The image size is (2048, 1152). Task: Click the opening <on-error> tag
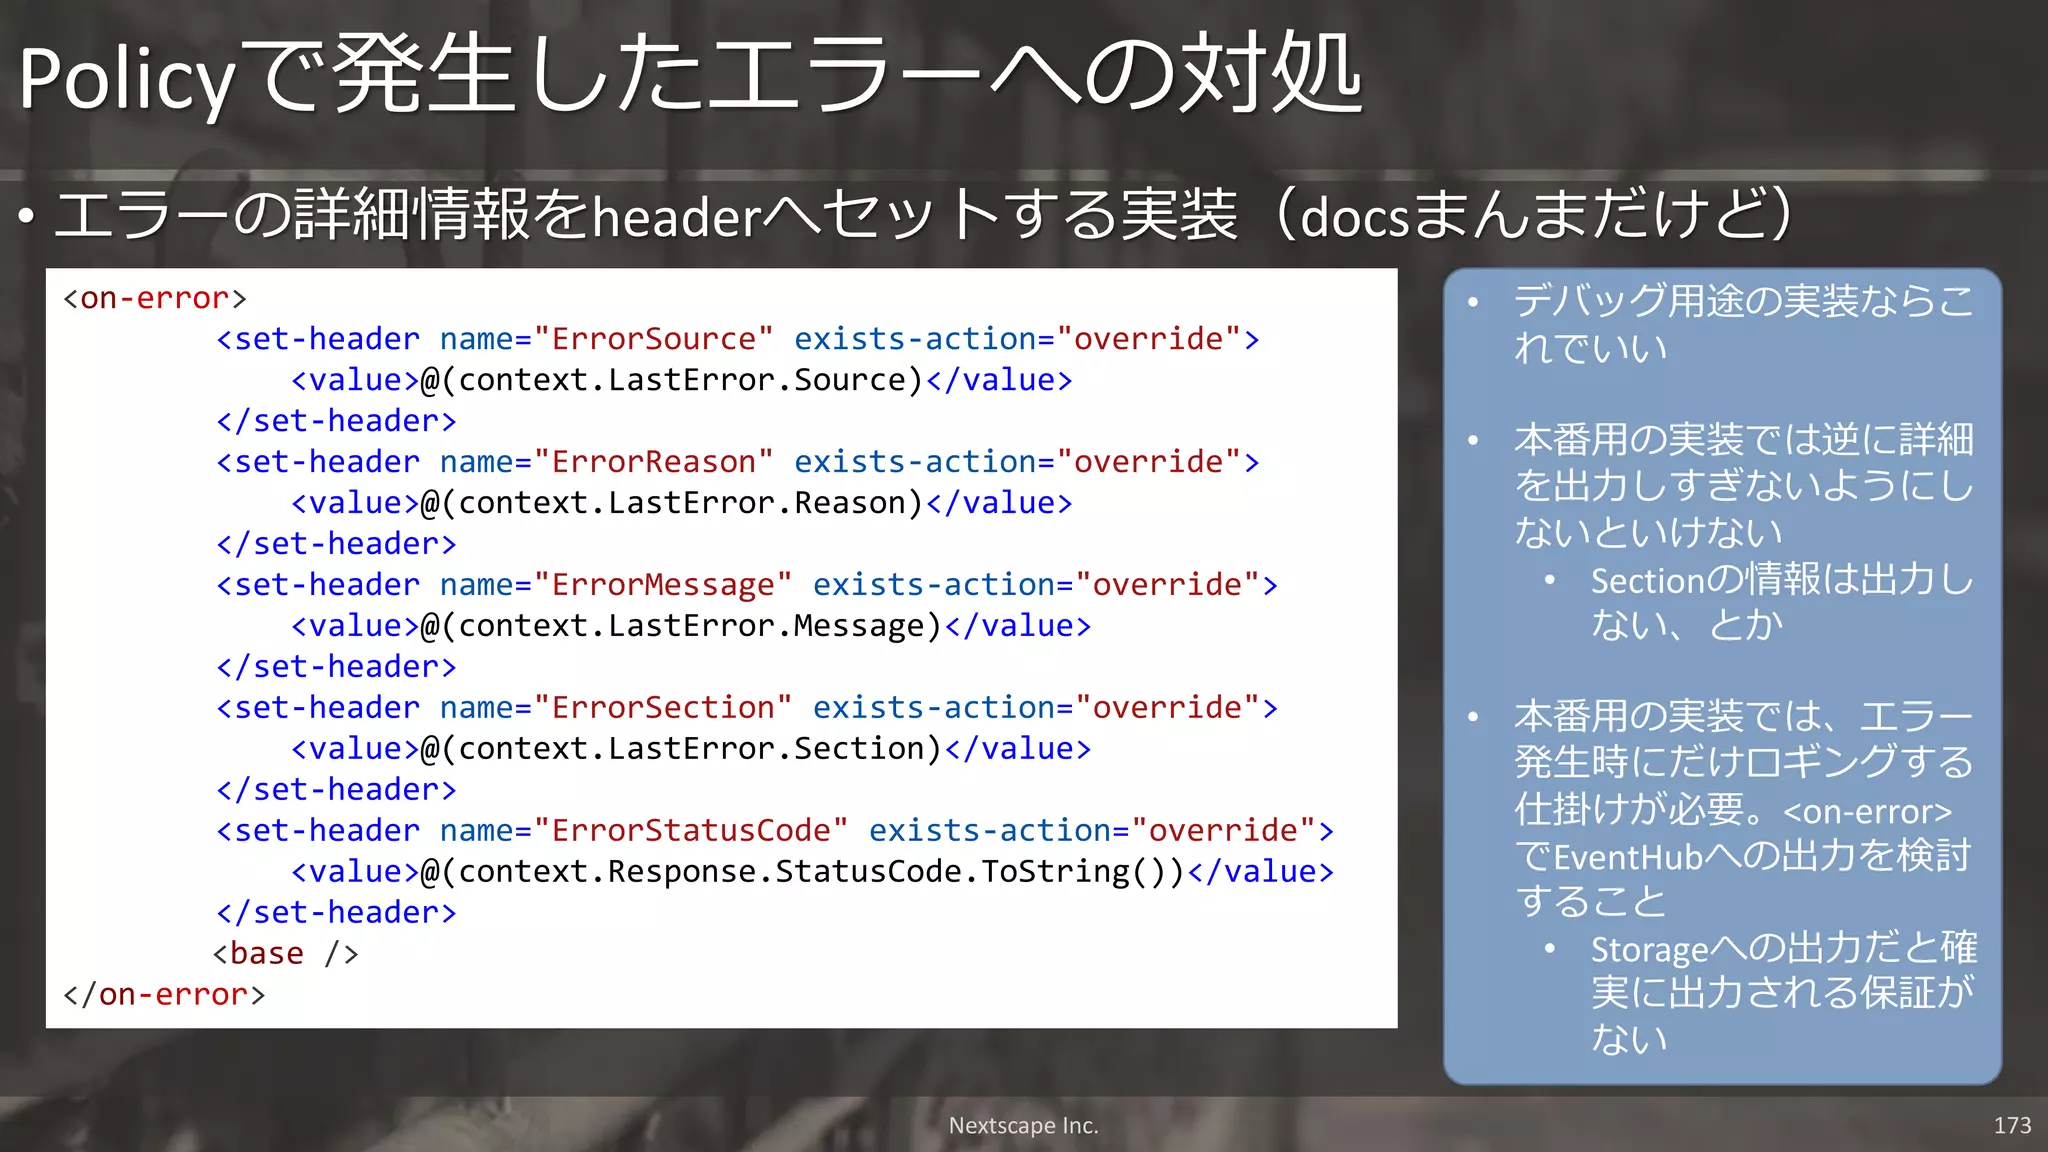click(154, 298)
